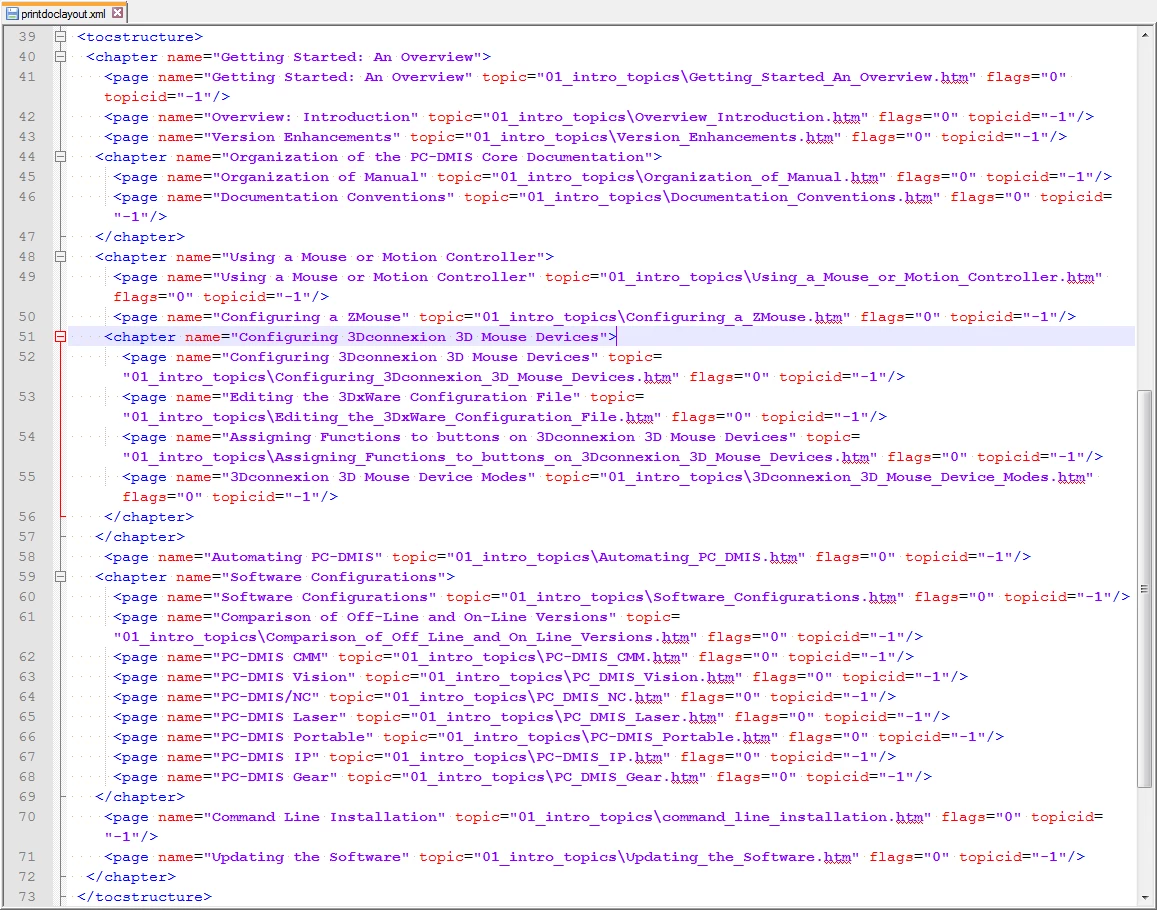1157x910 pixels.
Task: Click the closing </tocstructure> tag
Action: pos(144,897)
